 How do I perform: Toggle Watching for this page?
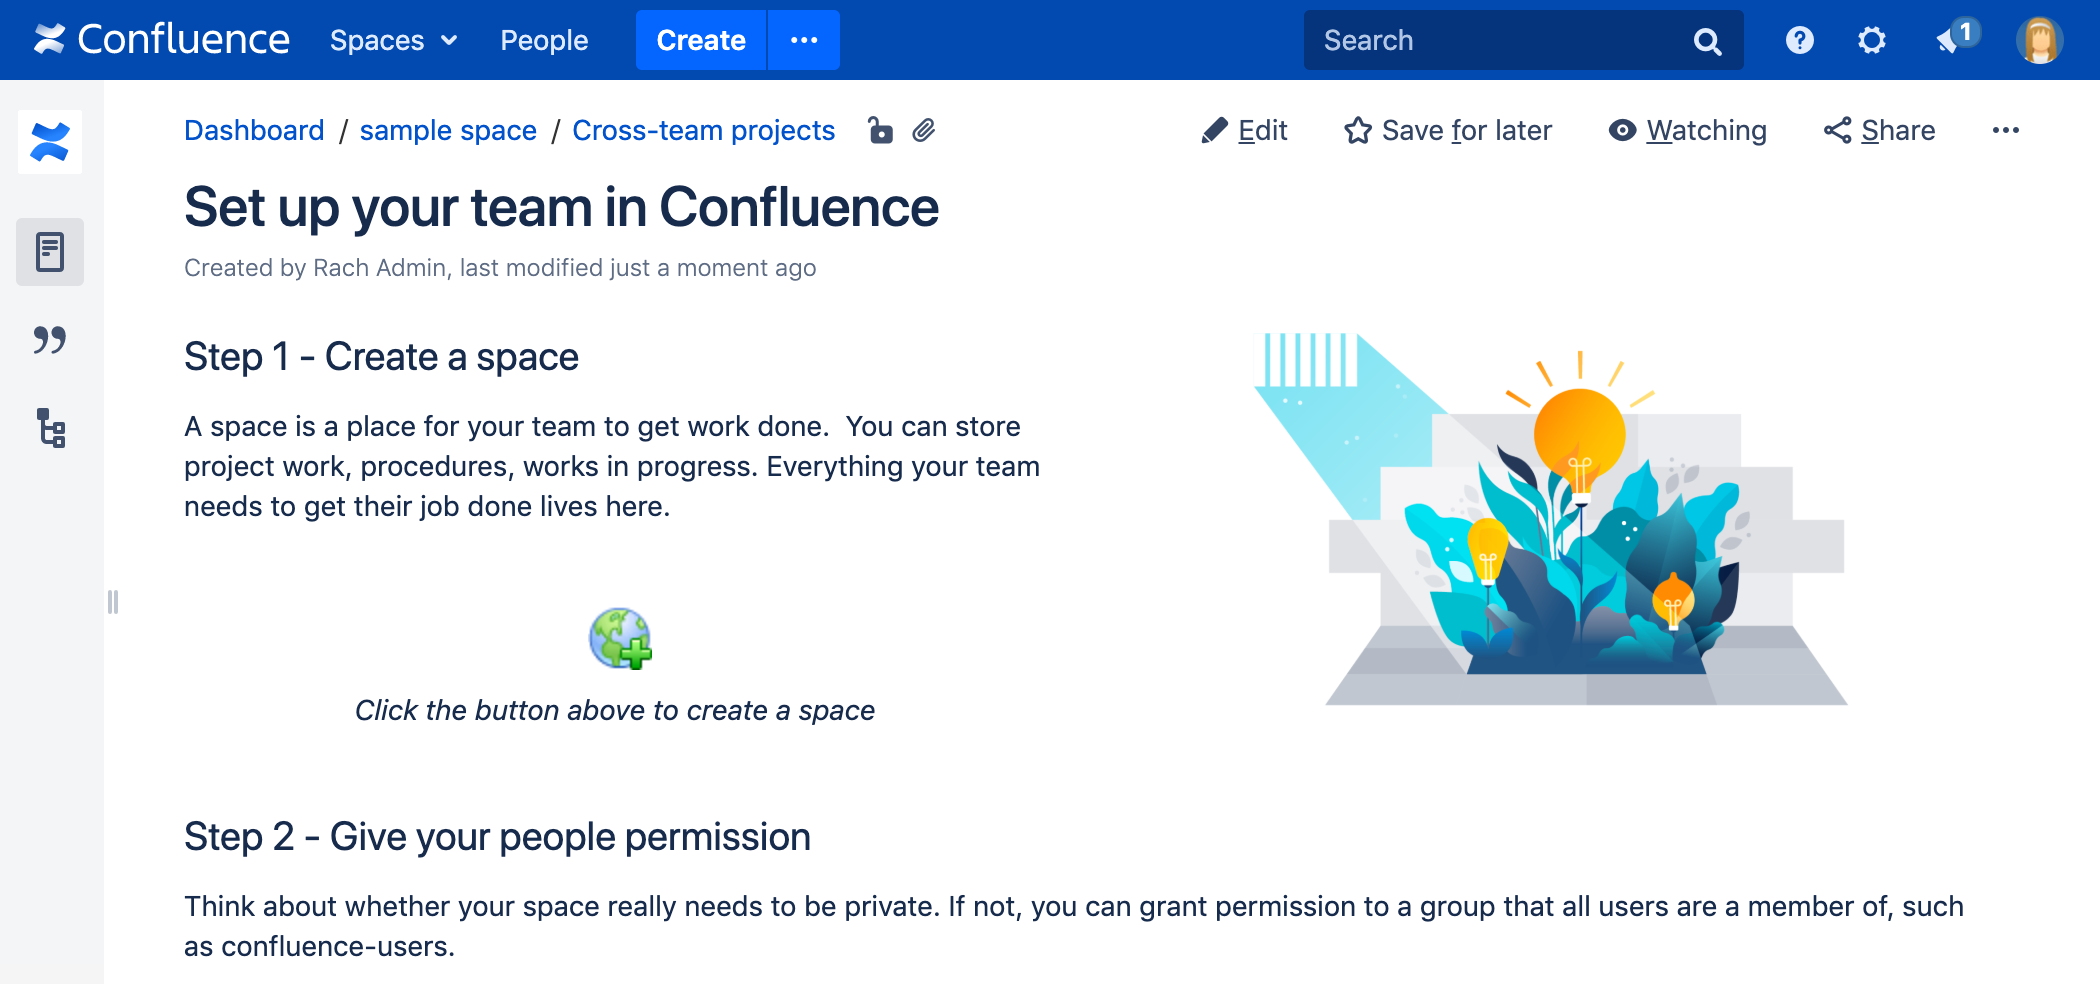tap(1688, 131)
